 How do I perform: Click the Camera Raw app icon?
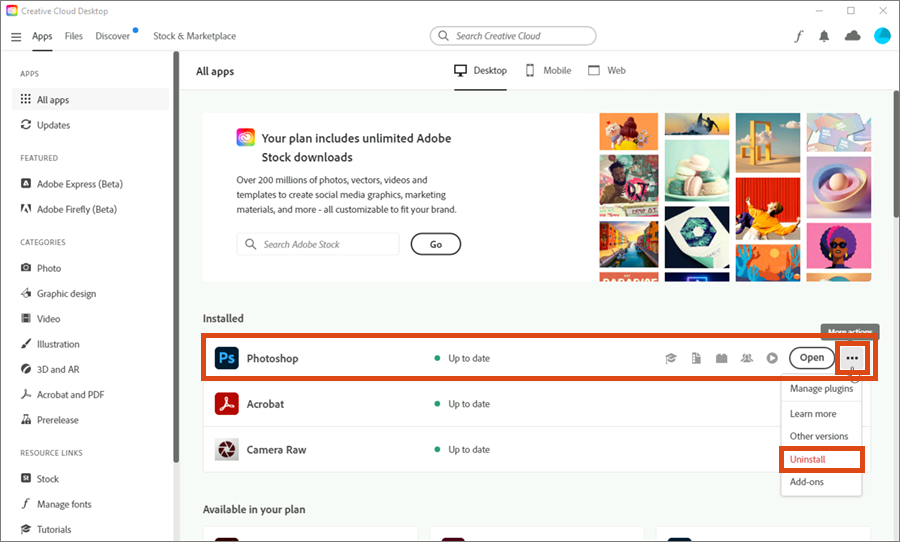point(226,450)
